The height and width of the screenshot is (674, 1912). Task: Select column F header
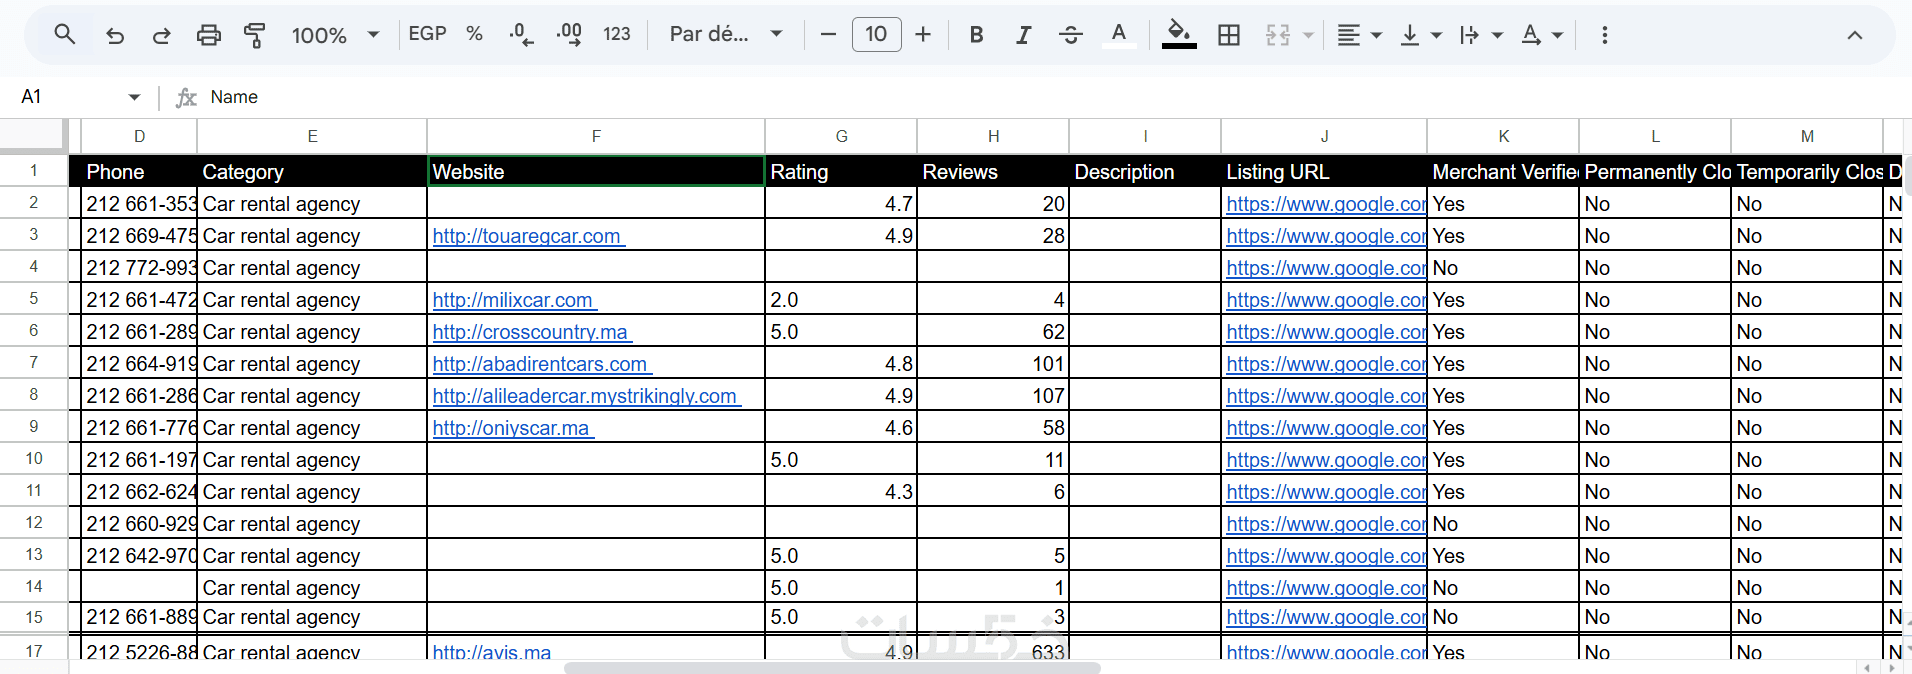pyautogui.click(x=596, y=136)
